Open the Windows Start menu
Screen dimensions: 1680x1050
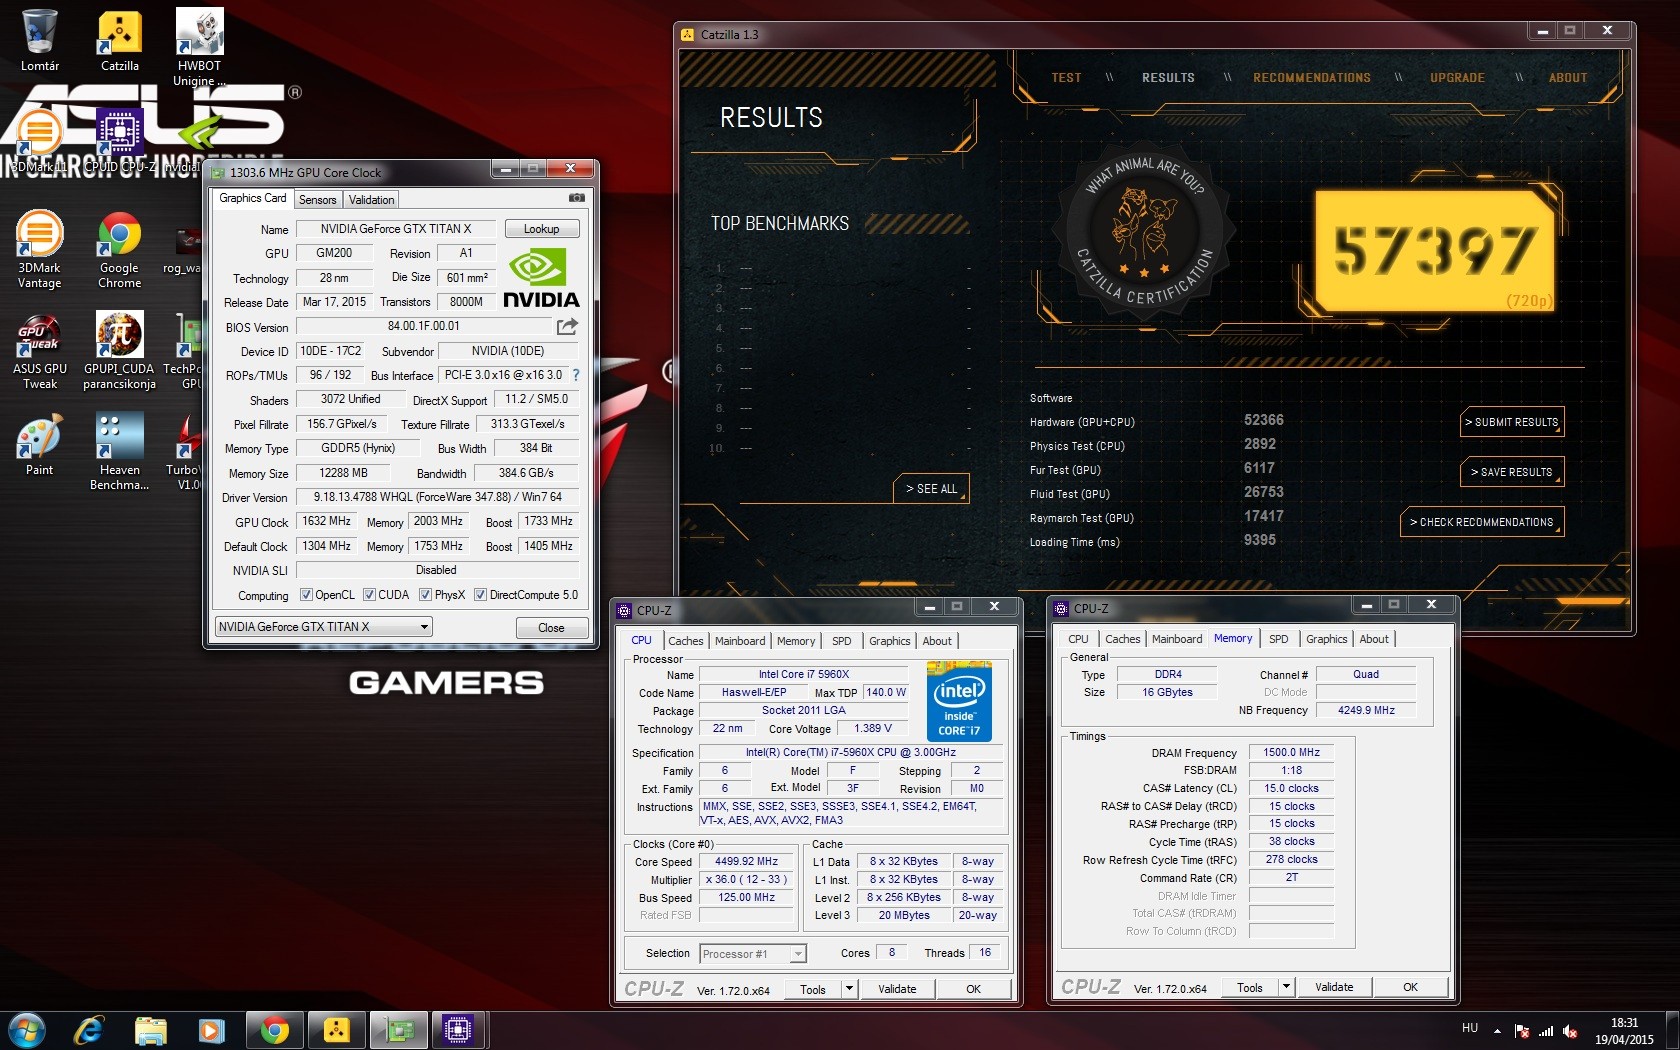click(x=26, y=1030)
